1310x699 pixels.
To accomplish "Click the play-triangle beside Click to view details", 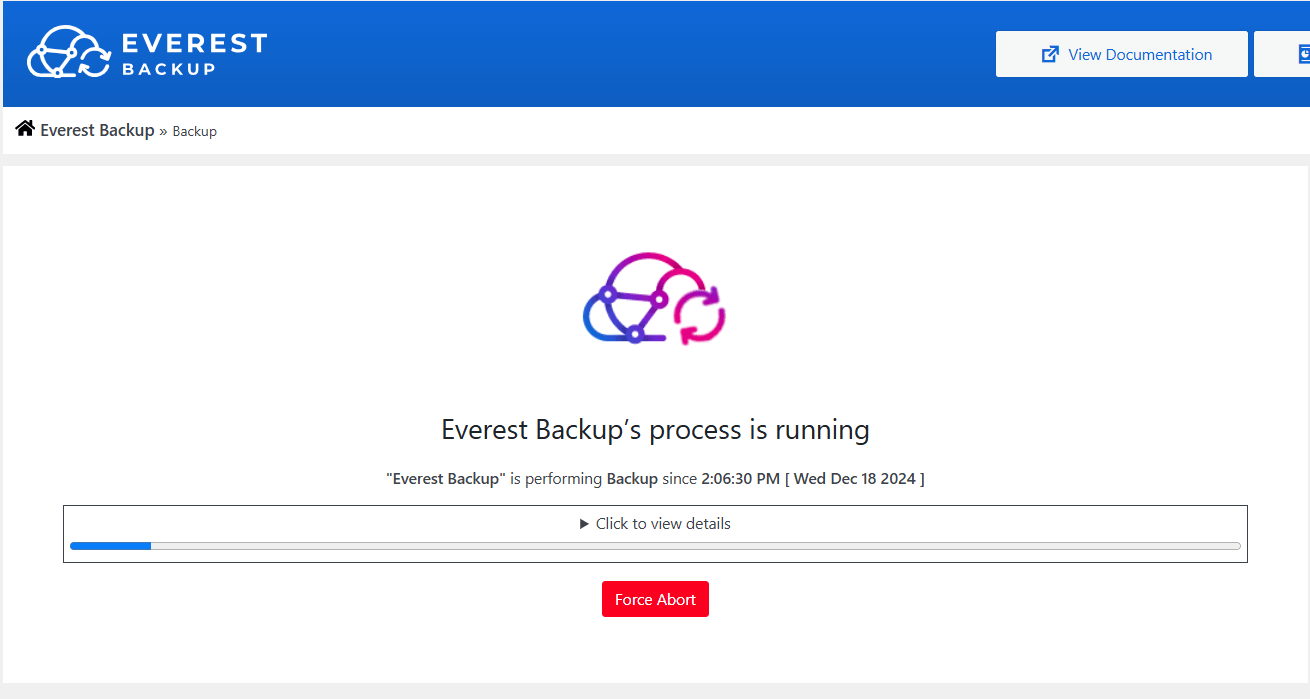I will (583, 523).
